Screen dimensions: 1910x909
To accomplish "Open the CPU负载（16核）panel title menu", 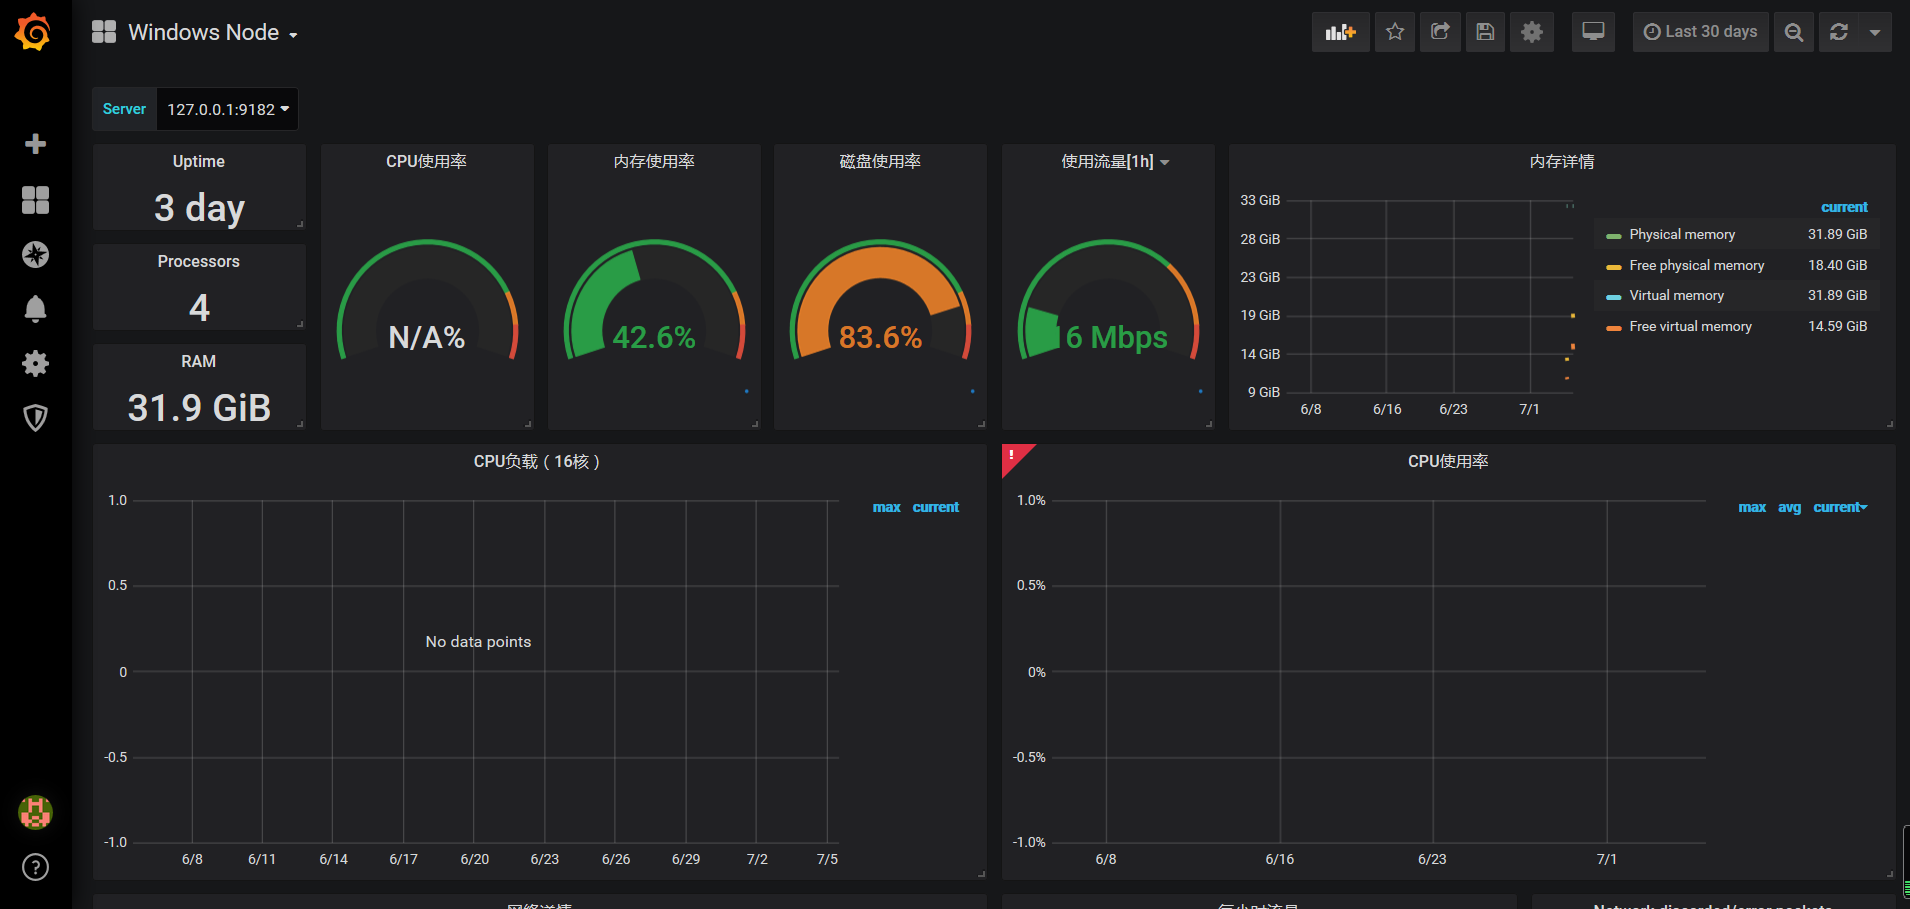I will [x=536, y=461].
